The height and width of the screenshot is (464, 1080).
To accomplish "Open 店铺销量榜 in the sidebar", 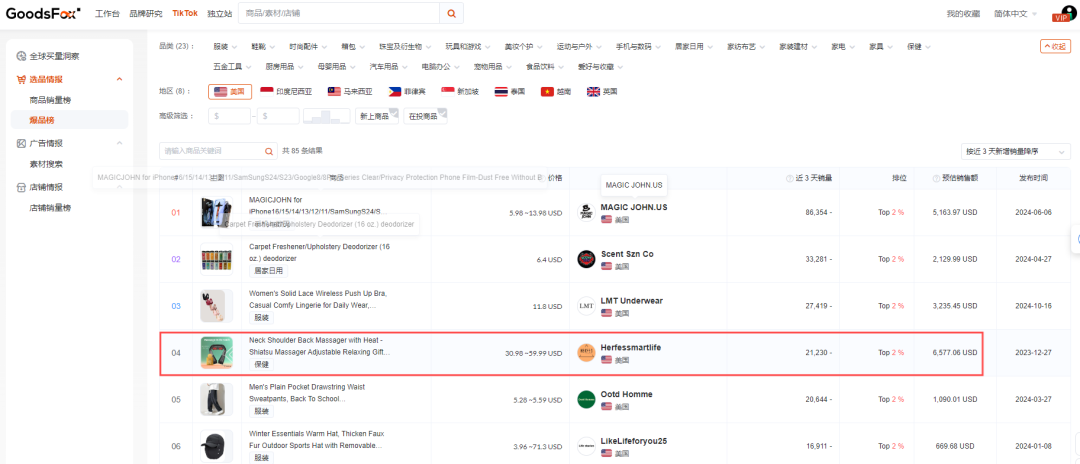I will (x=50, y=207).
